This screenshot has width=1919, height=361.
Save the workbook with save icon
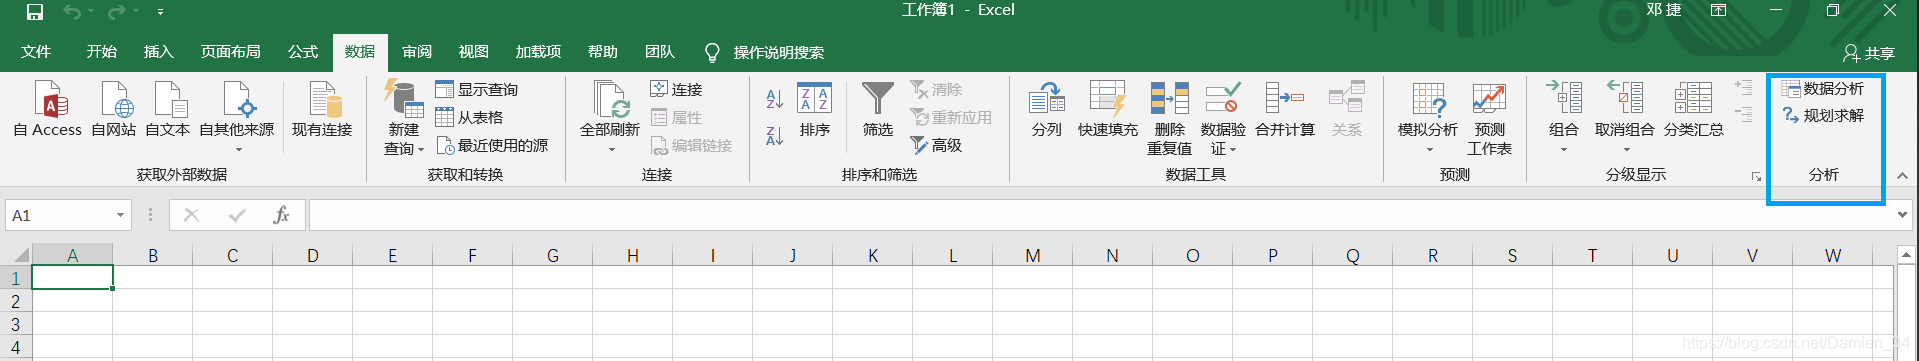click(35, 12)
